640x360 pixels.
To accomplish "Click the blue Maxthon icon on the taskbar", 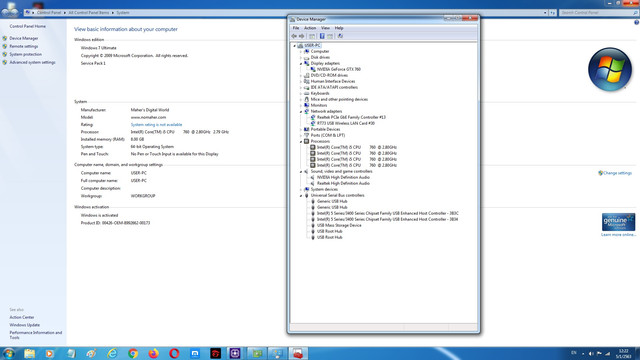I will coord(195,353).
